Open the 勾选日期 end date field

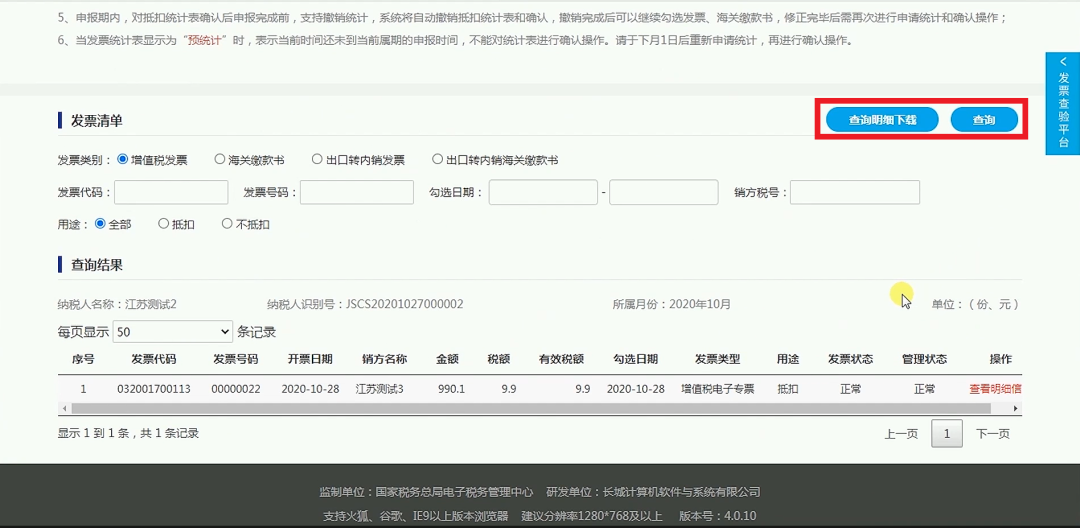pos(664,192)
